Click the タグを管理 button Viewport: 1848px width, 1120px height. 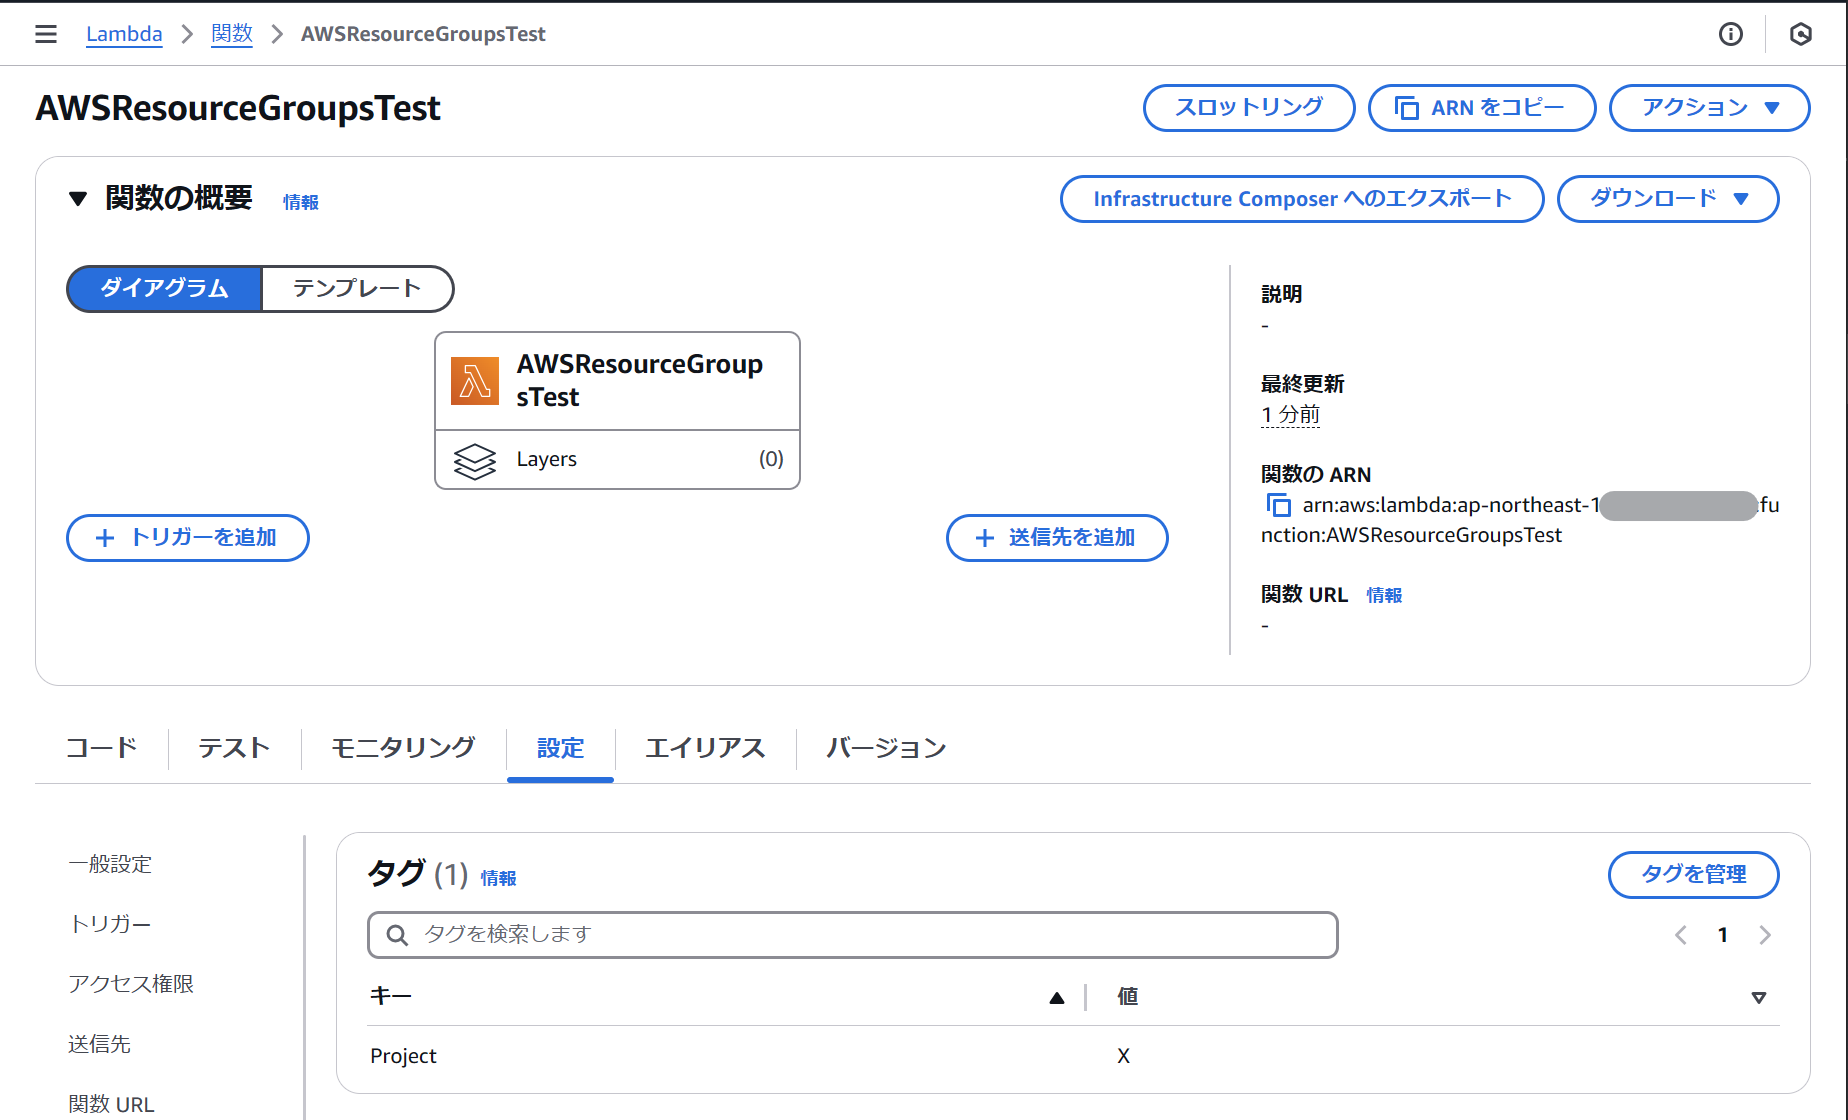(x=1693, y=875)
